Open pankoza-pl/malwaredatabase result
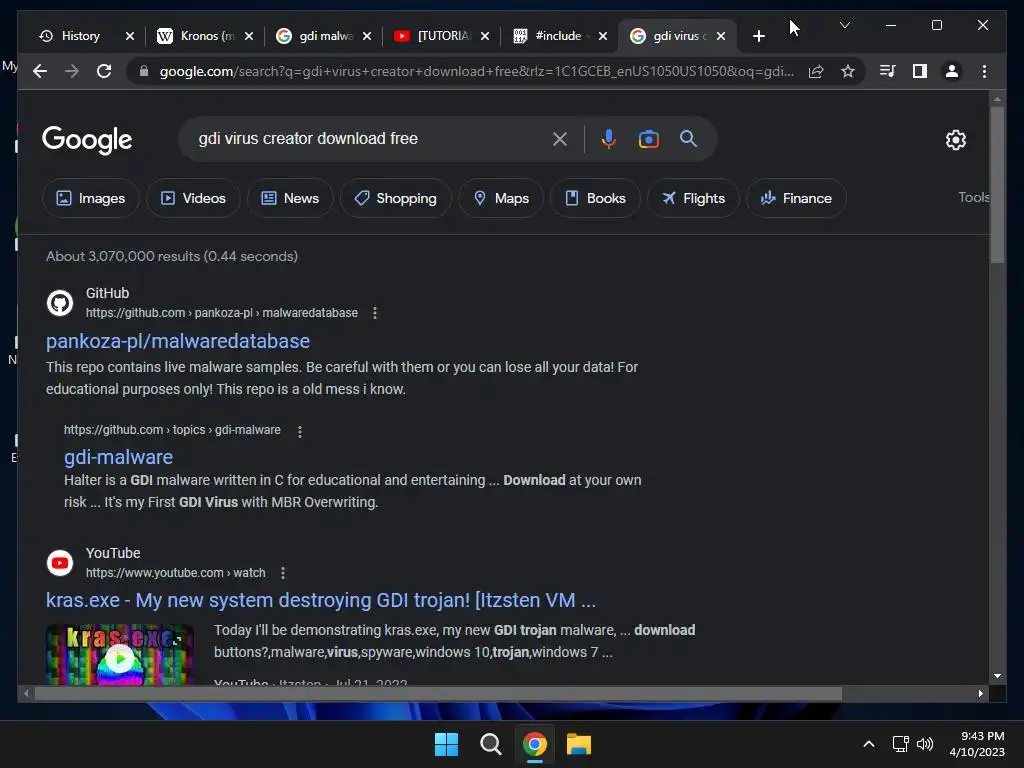 (x=178, y=341)
